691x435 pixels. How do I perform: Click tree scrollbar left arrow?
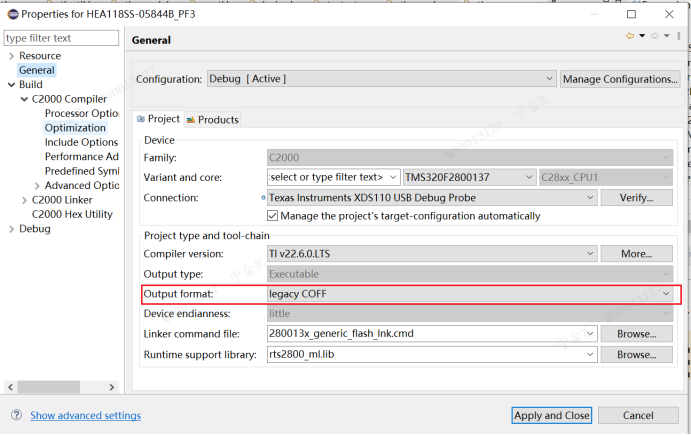11,387
